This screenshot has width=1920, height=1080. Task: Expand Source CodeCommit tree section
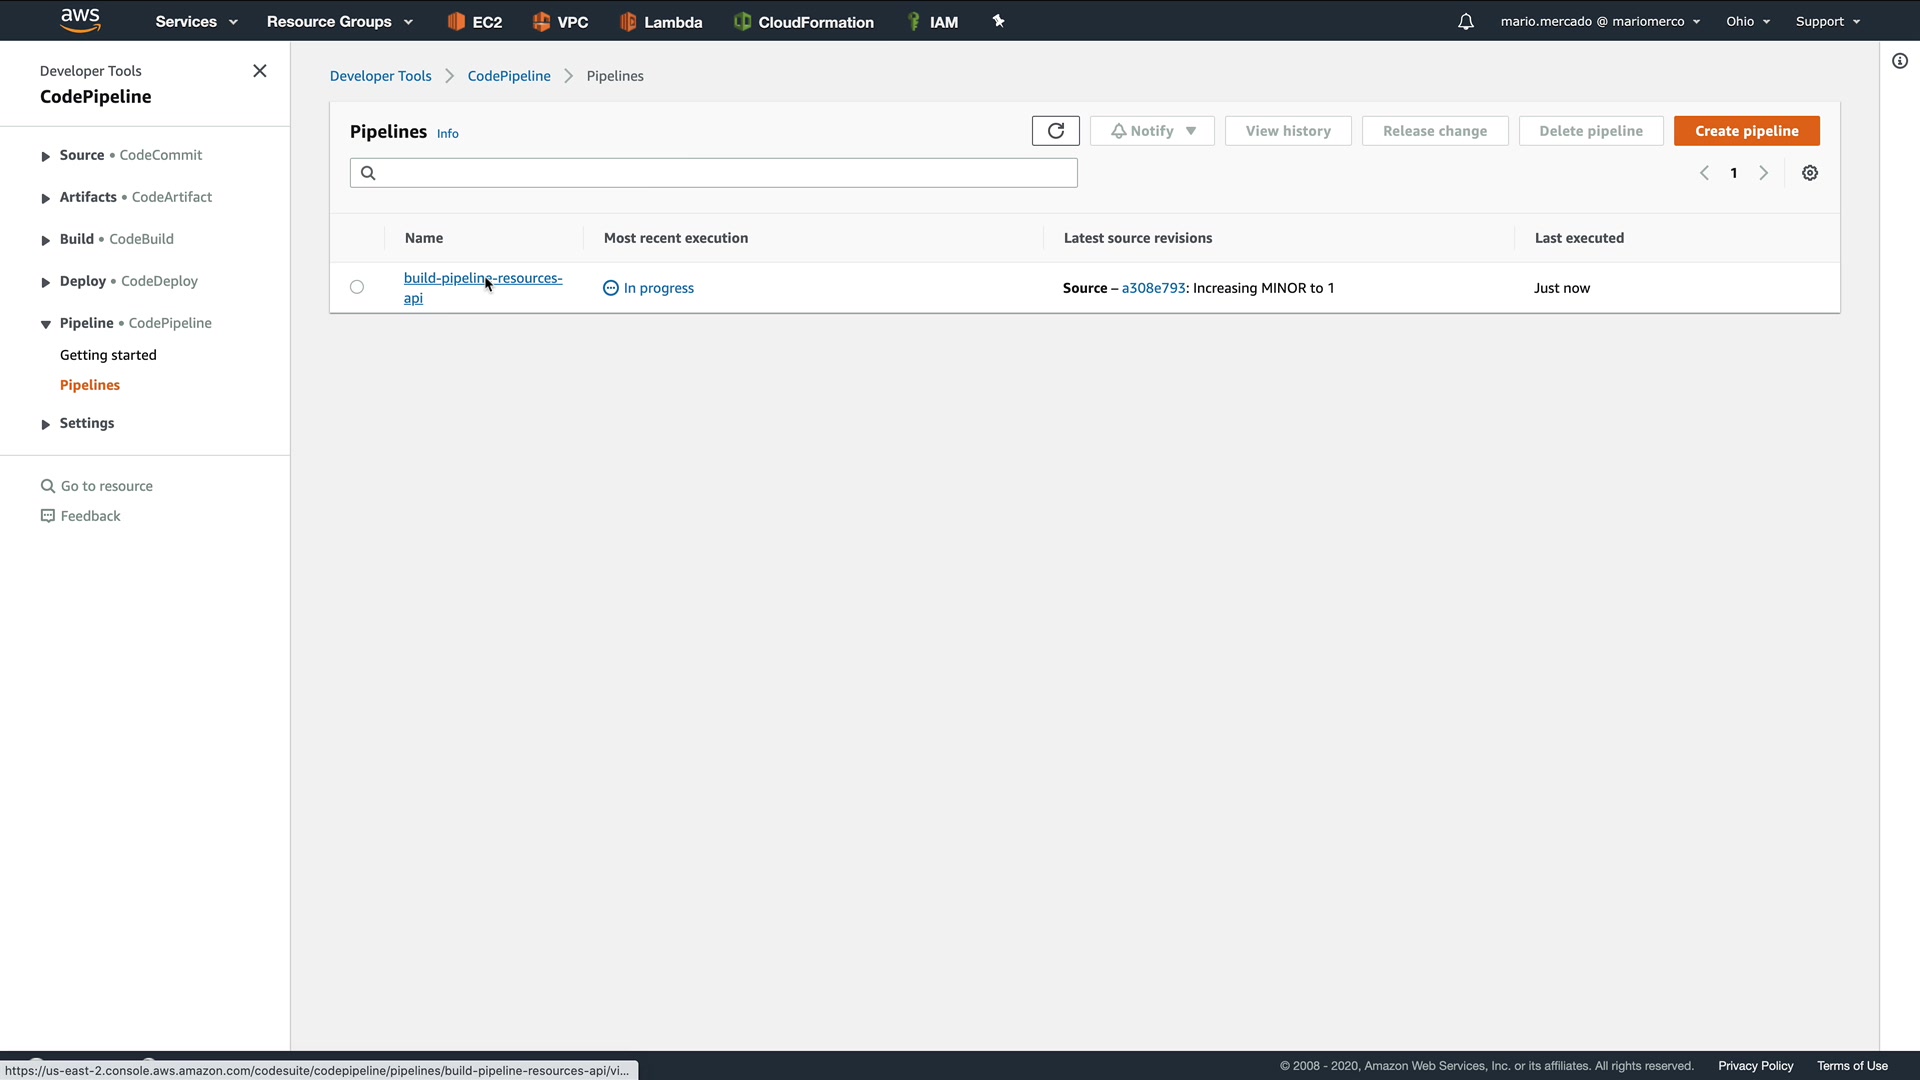[45, 156]
